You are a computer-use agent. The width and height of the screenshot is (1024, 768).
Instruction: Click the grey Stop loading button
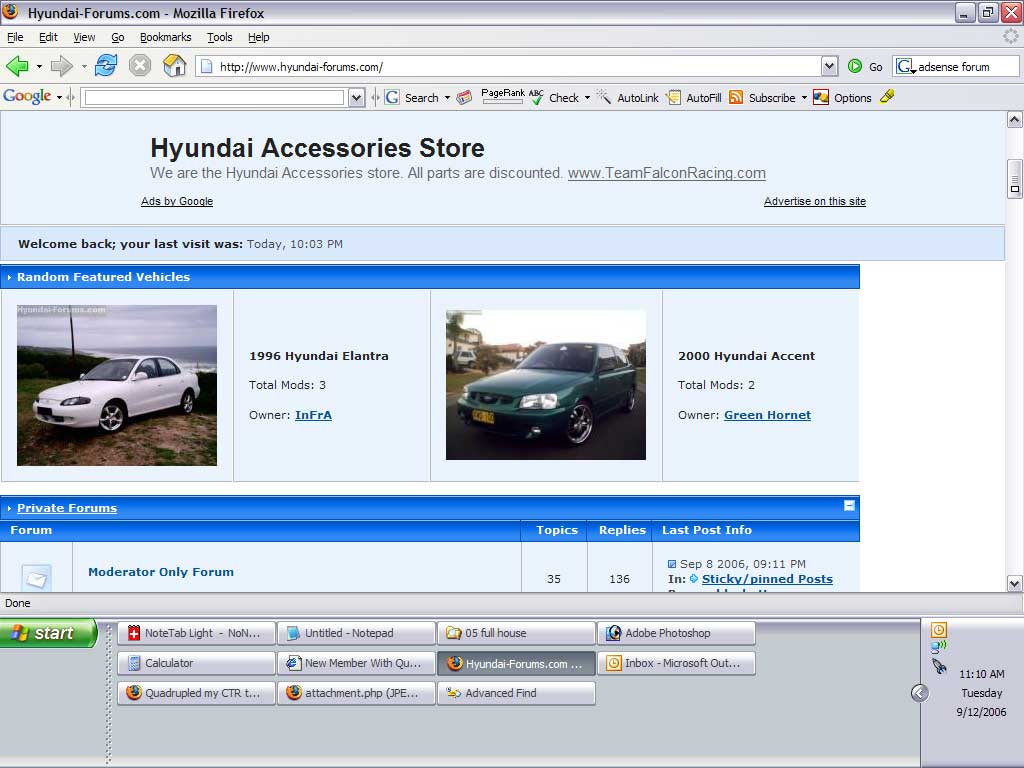(140, 65)
